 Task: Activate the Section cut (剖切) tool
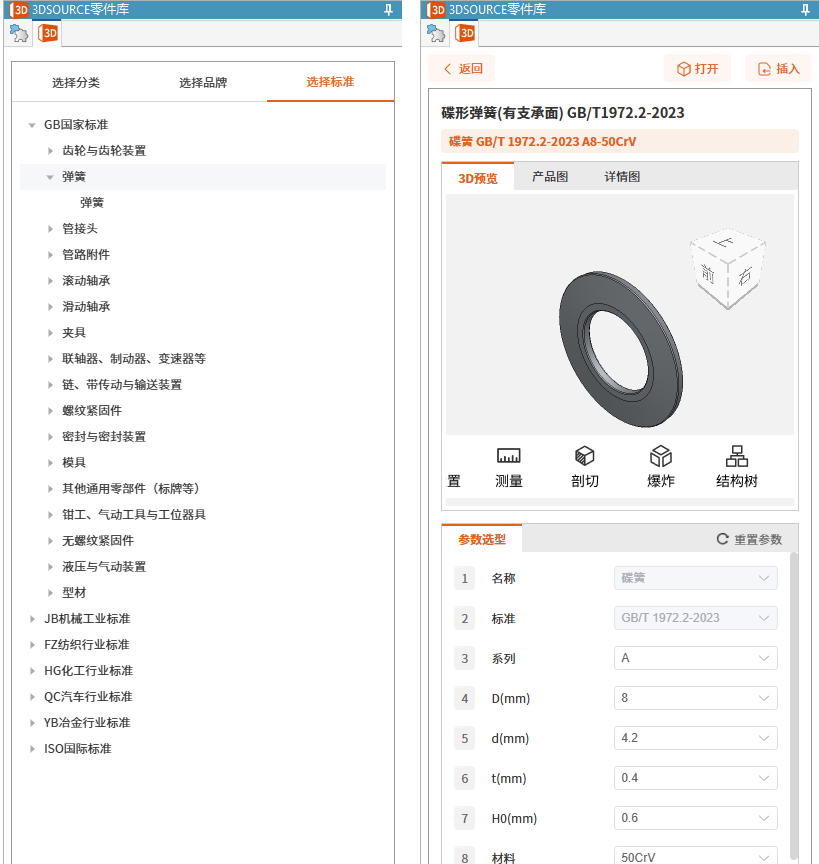click(585, 457)
